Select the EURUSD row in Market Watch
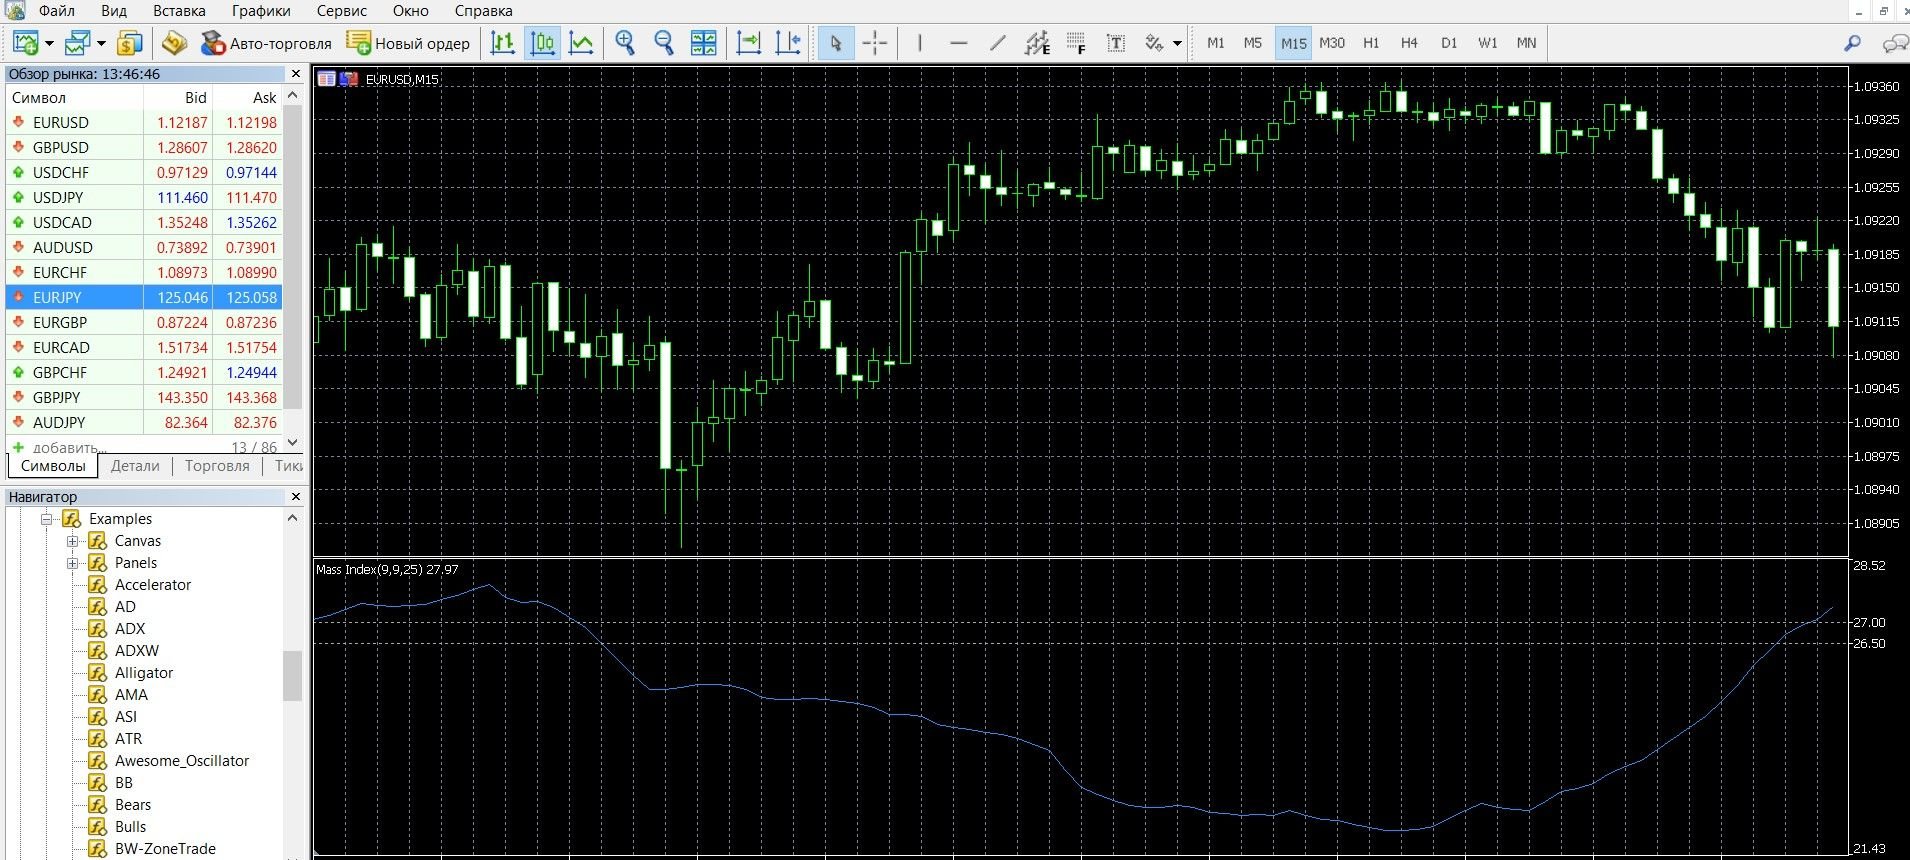The width and height of the screenshot is (1910, 860). (x=144, y=122)
